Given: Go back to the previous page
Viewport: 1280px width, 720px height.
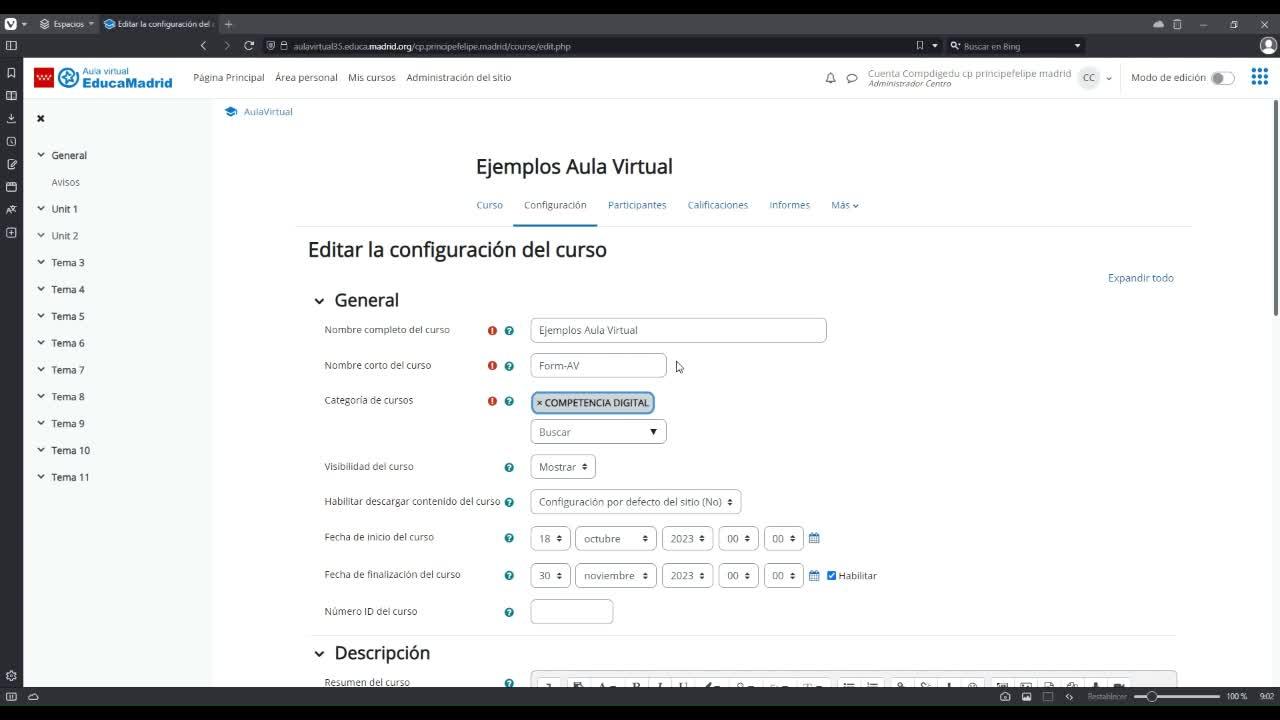Looking at the screenshot, I should click(204, 46).
